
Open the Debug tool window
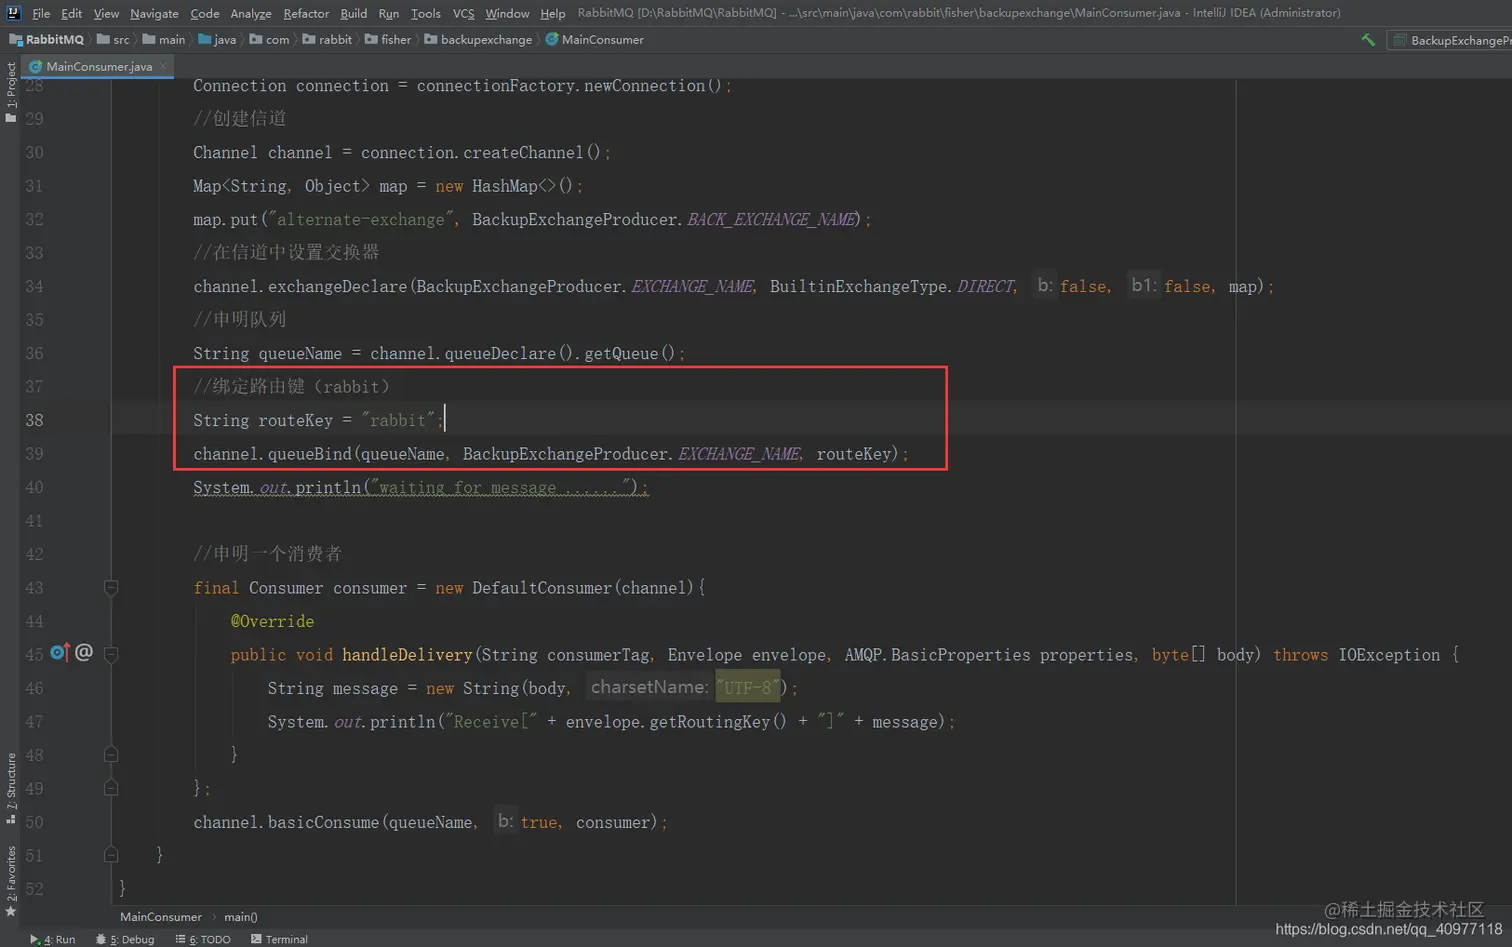pos(125,939)
